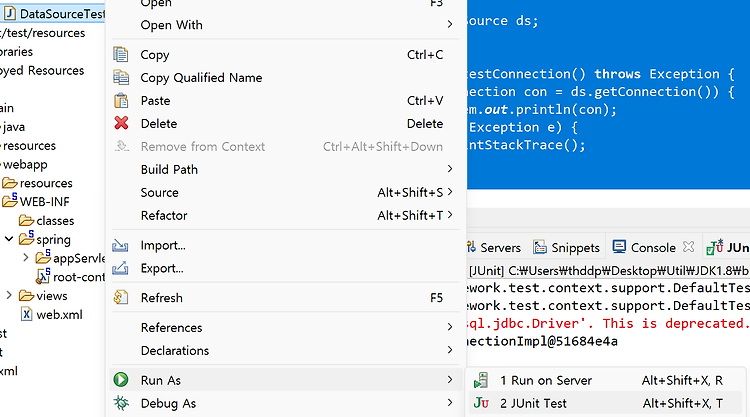This screenshot has height=417, width=750.
Task: Choose 2 JUnit Test
Action: pos(605,403)
